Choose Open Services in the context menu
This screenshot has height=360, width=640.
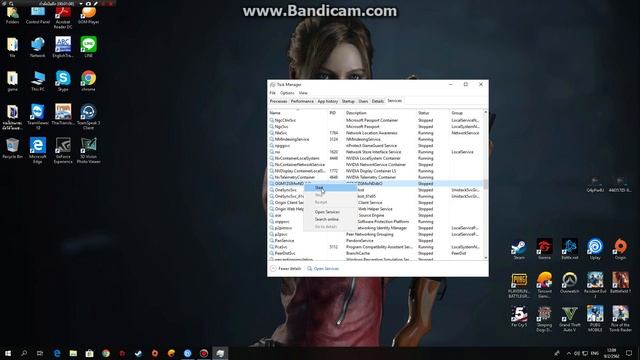(x=327, y=212)
